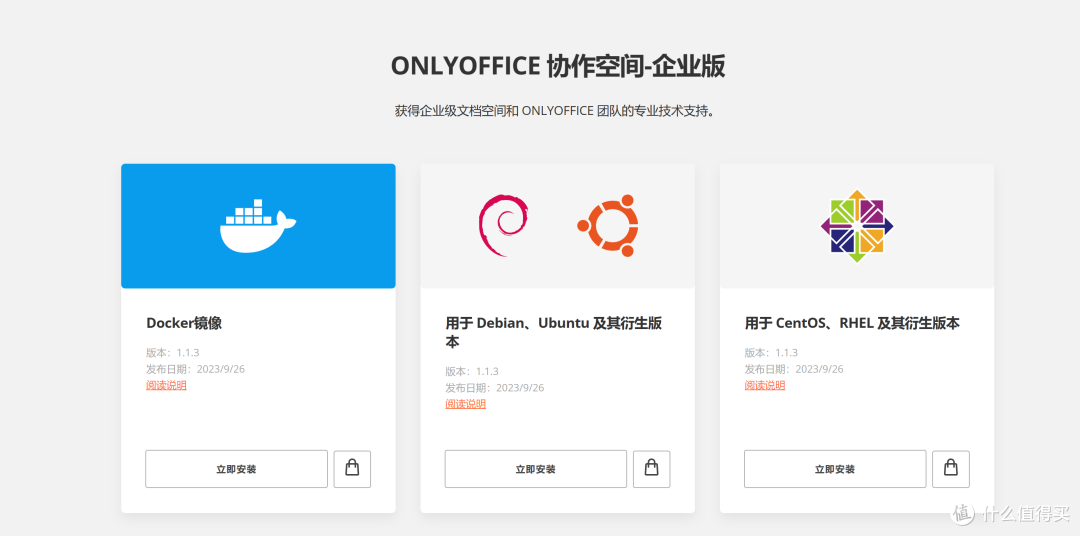This screenshot has width=1080, height=536.
Task: Click 发布日期 2023/9/26 in Docker镜像 card
Action: coord(195,369)
